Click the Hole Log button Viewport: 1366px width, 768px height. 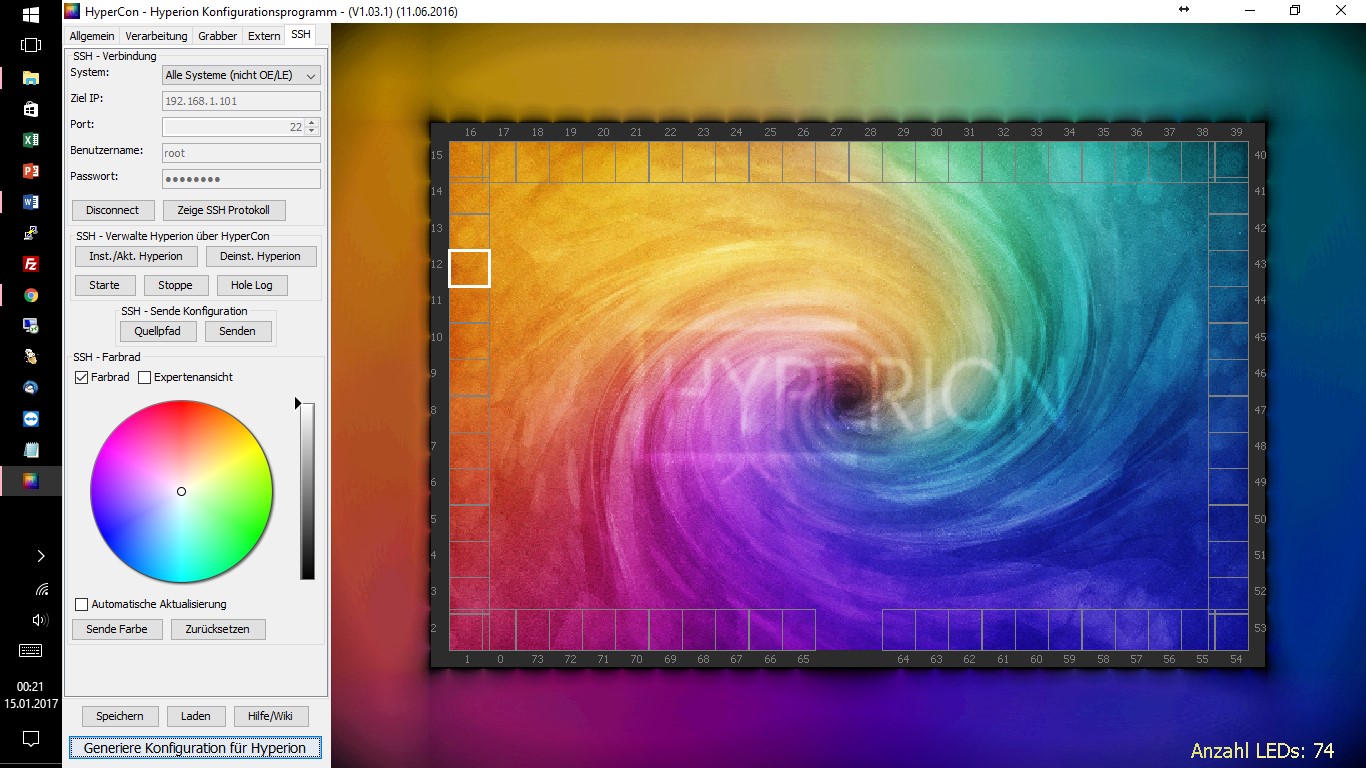click(x=252, y=285)
